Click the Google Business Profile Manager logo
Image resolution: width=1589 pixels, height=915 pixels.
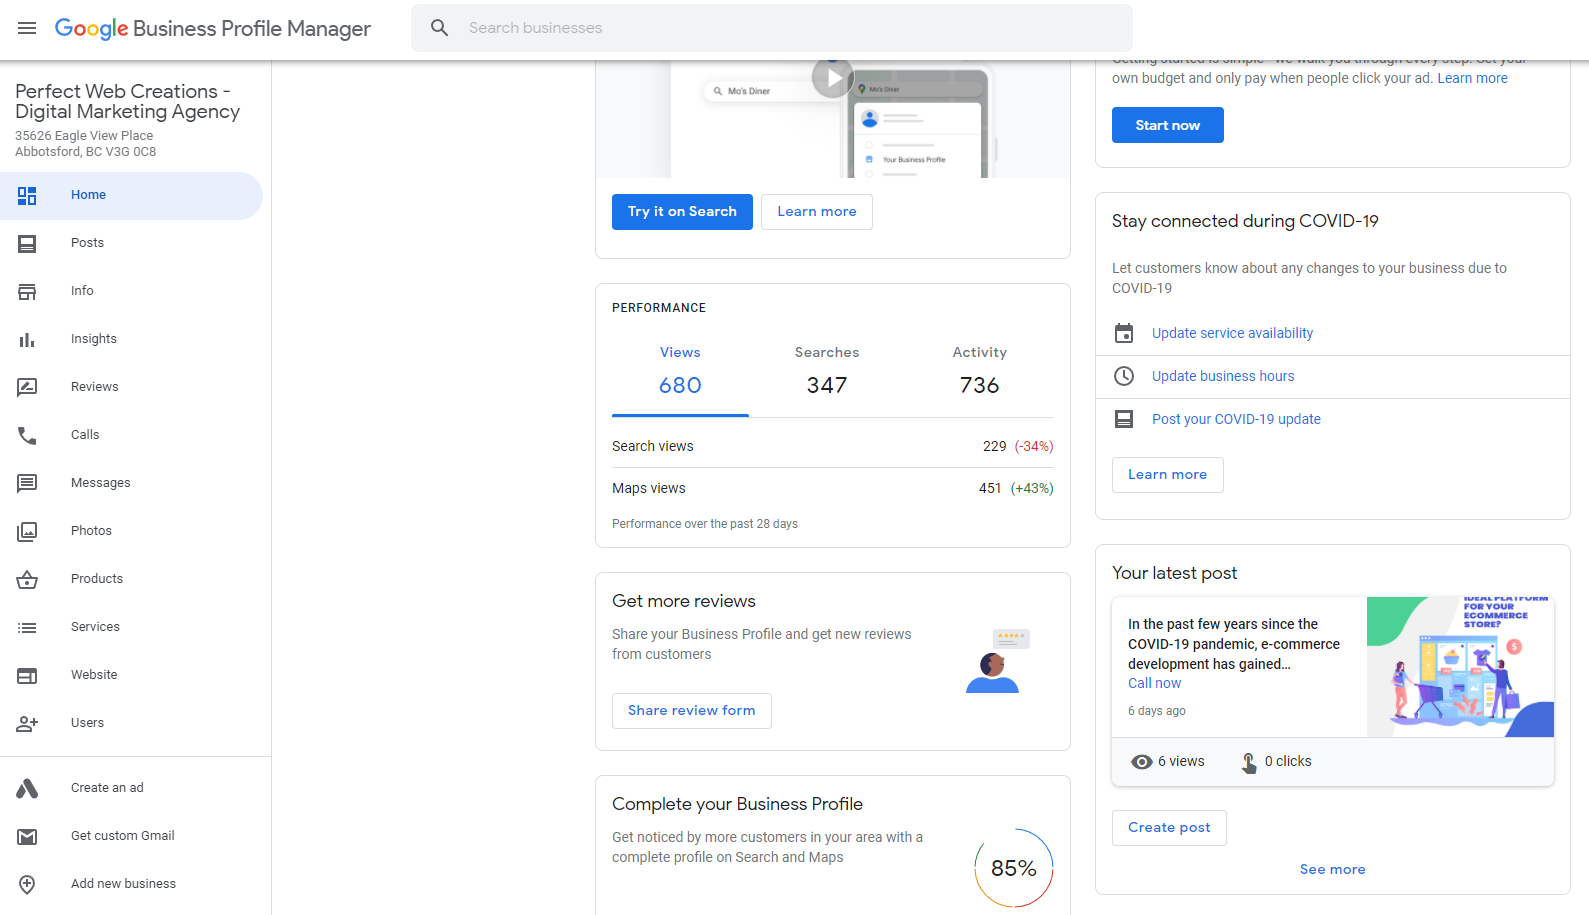tap(213, 28)
